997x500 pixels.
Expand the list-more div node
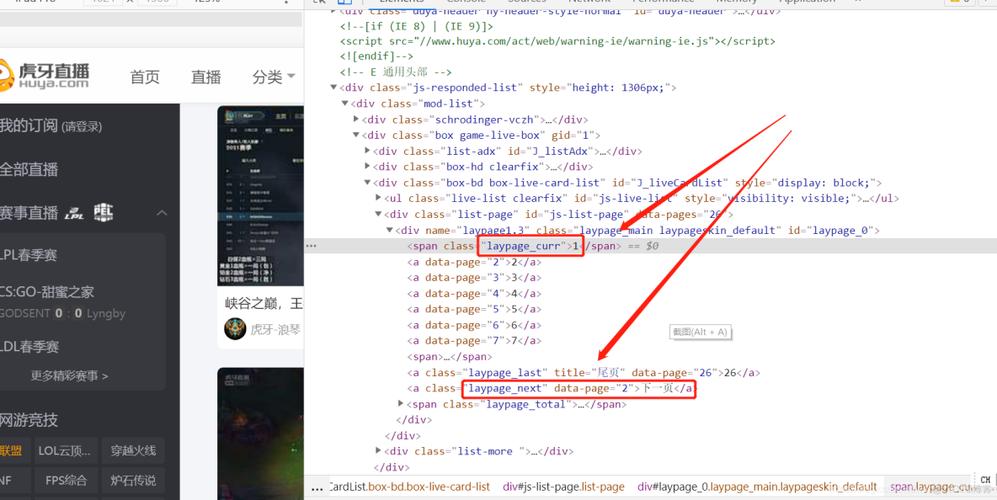tap(379, 451)
